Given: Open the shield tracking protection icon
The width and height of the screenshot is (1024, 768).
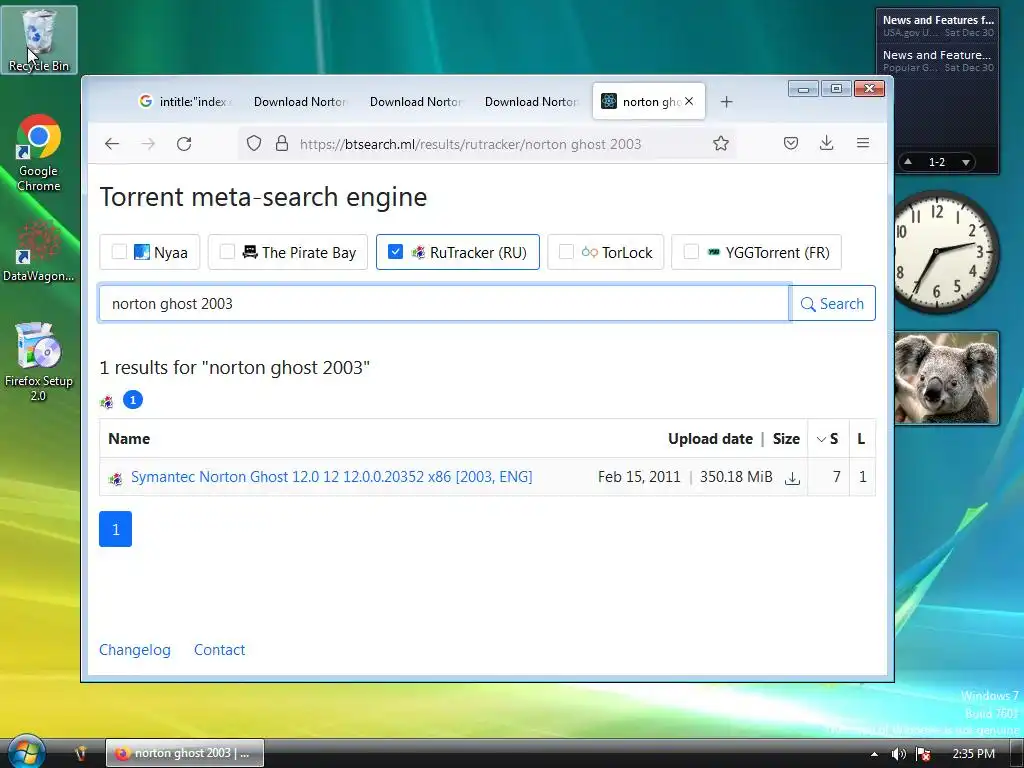Looking at the screenshot, I should click(254, 144).
